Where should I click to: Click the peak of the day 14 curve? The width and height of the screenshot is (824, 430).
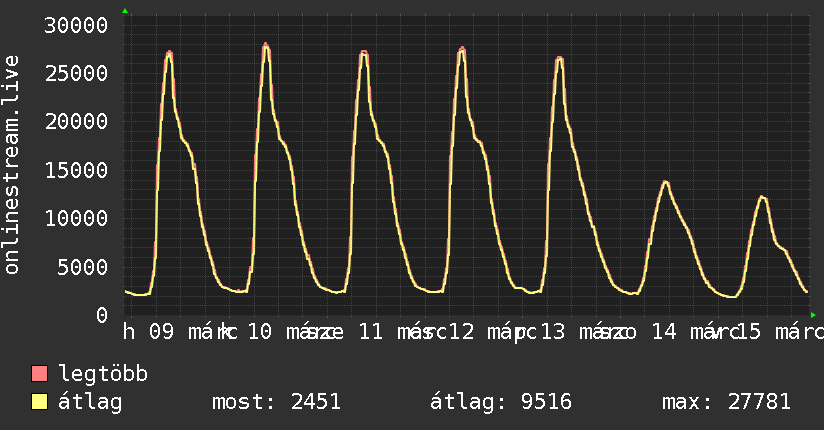click(665, 182)
